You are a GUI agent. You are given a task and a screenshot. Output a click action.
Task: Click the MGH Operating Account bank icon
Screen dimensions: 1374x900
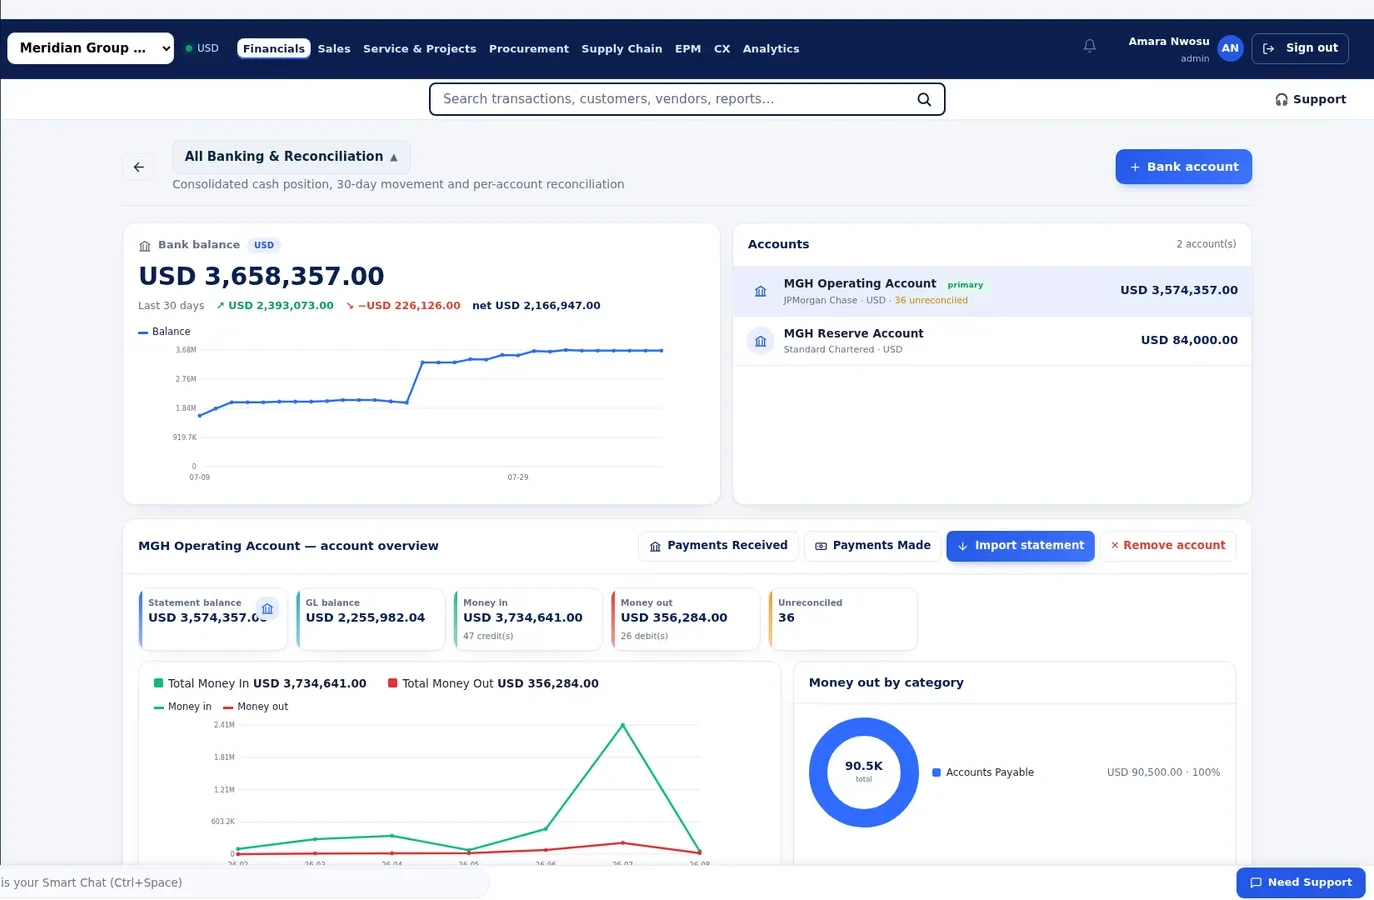(x=760, y=291)
